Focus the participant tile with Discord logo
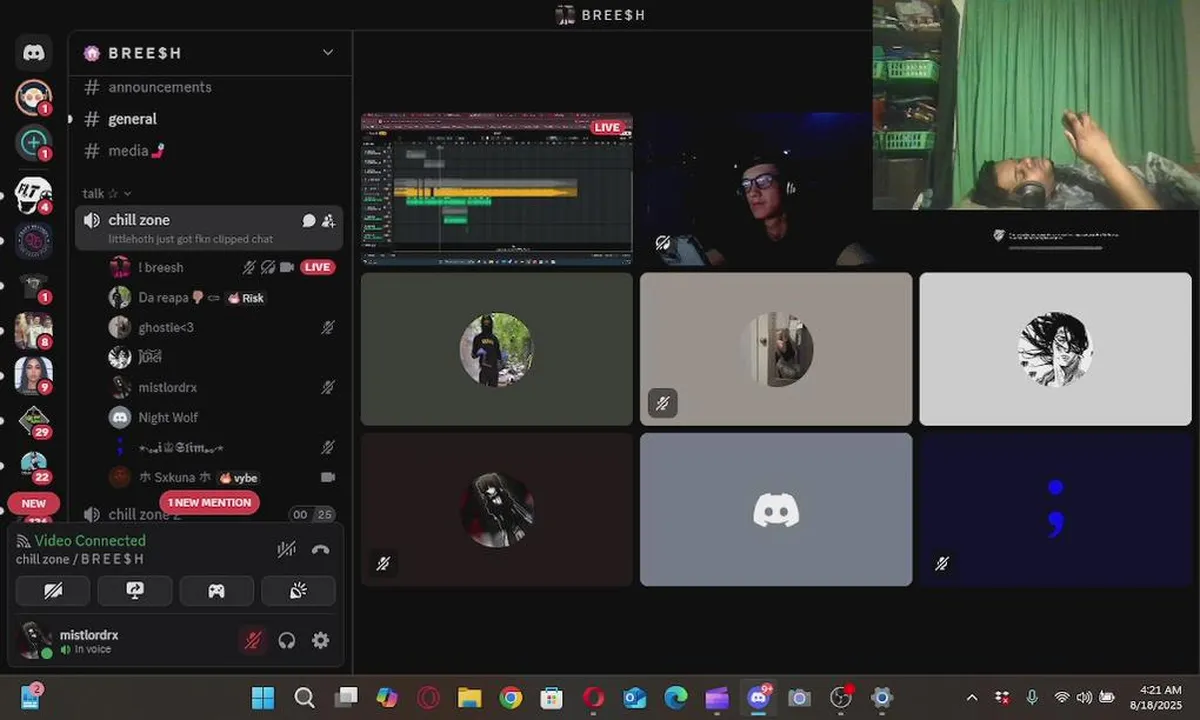1200x720 pixels. tap(776, 509)
